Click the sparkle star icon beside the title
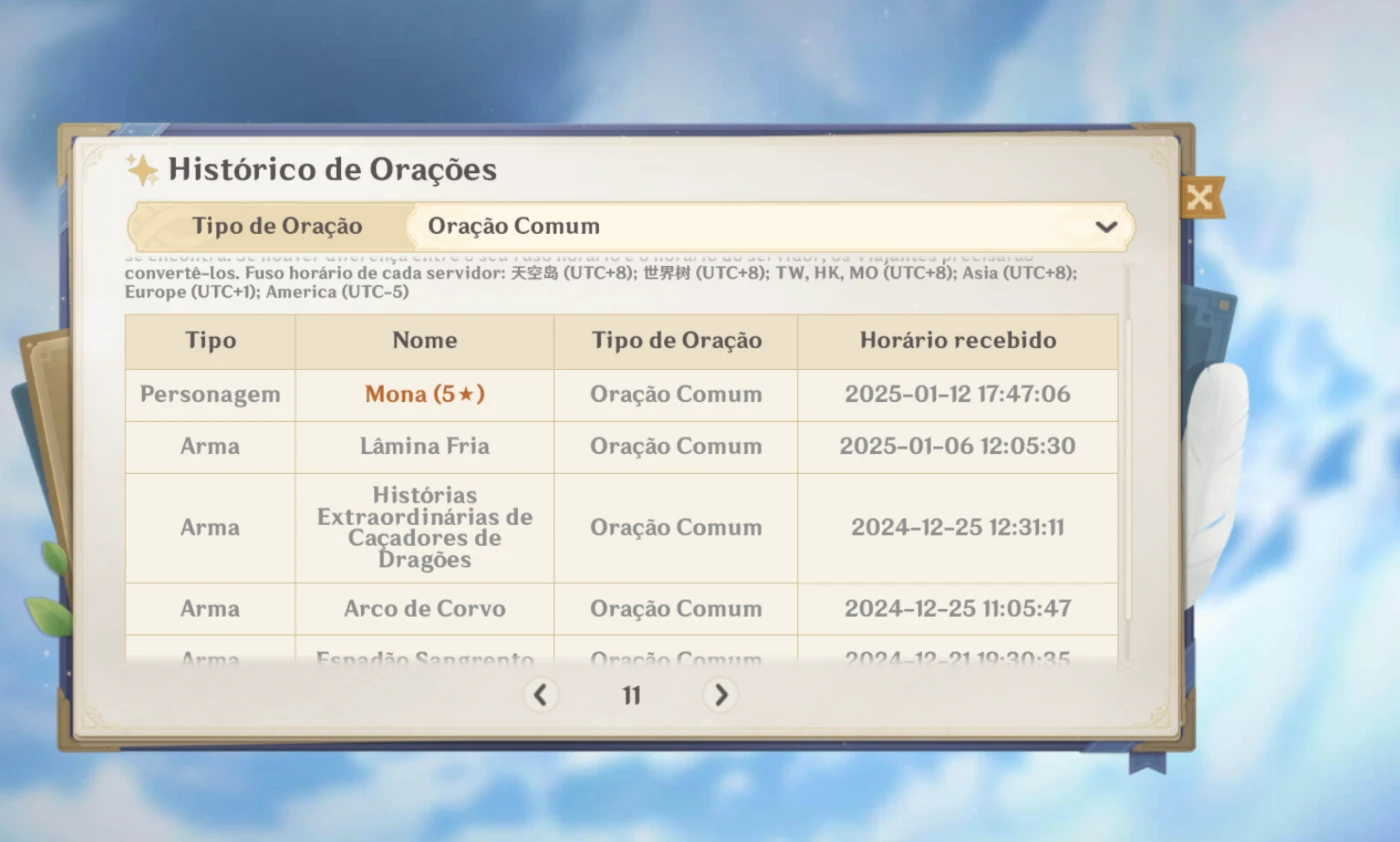1400x842 pixels. 142,170
